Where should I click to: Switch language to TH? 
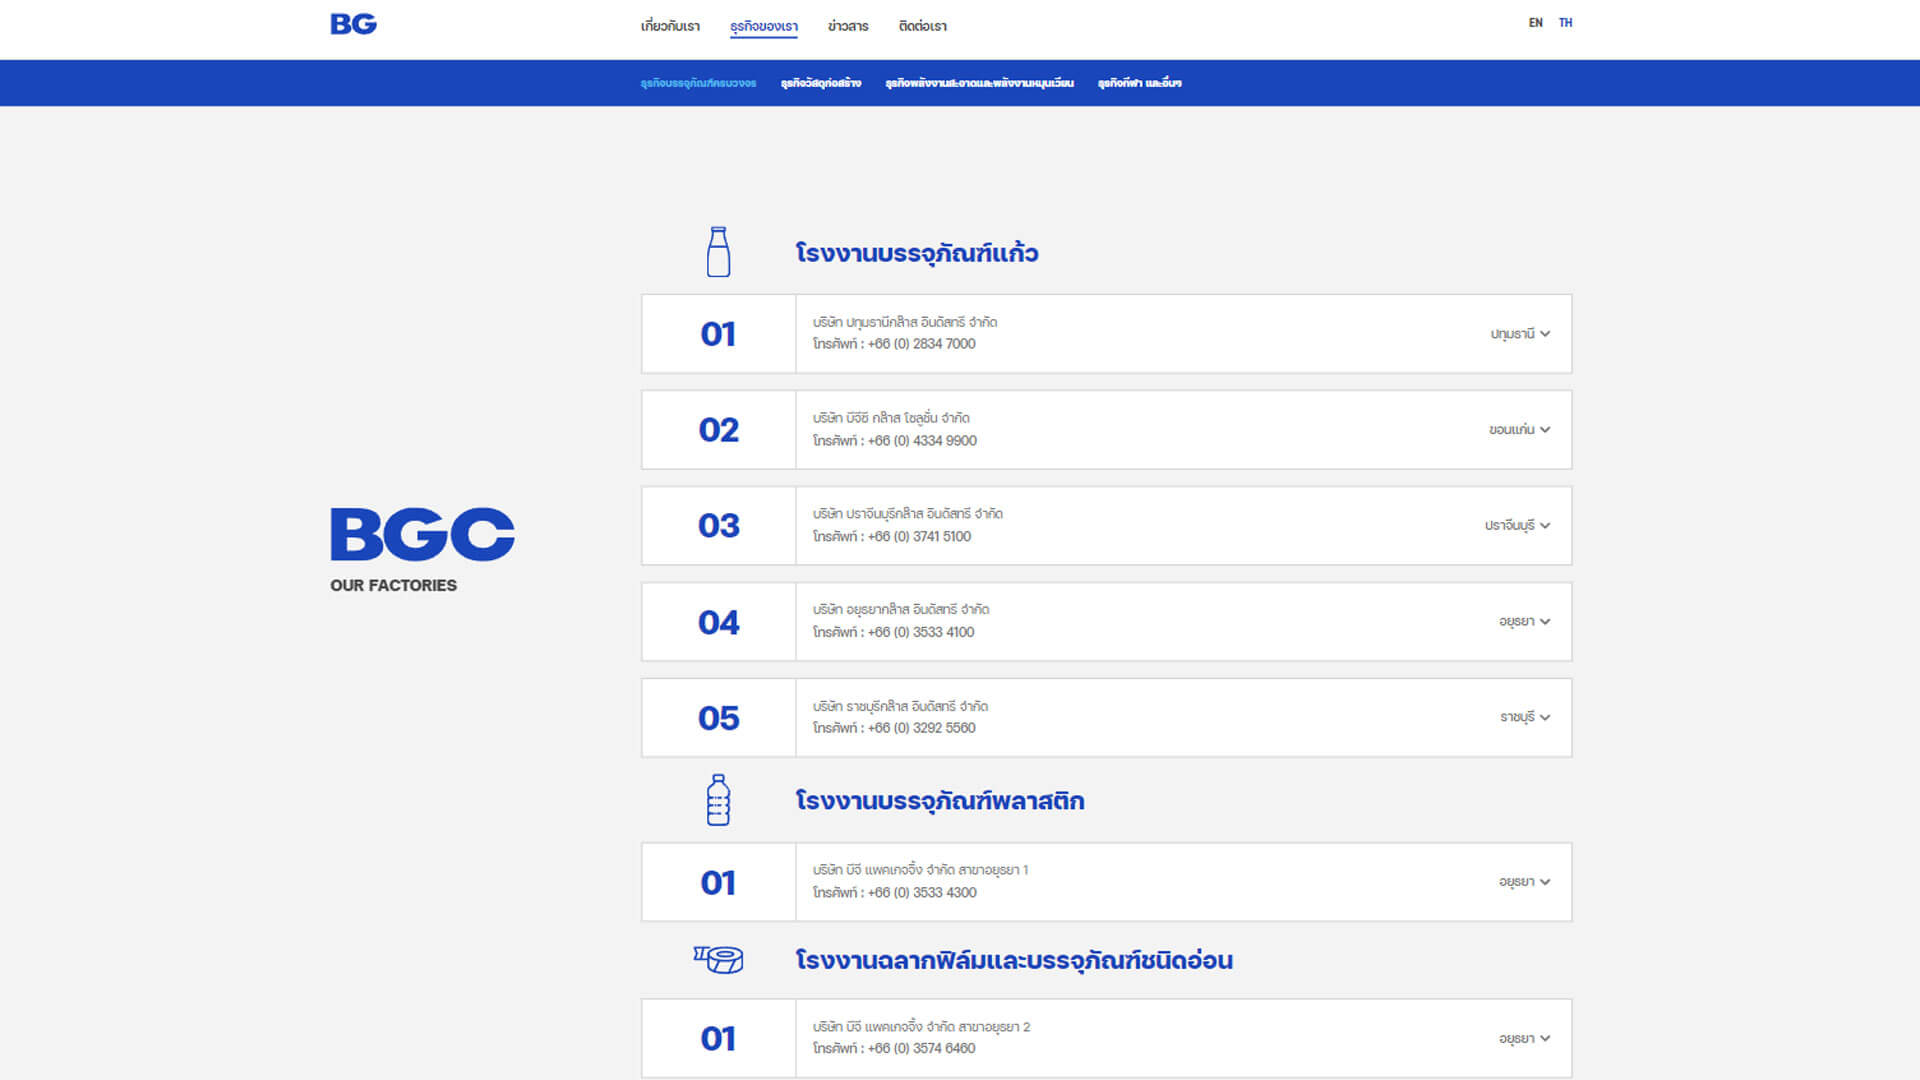click(x=1565, y=23)
